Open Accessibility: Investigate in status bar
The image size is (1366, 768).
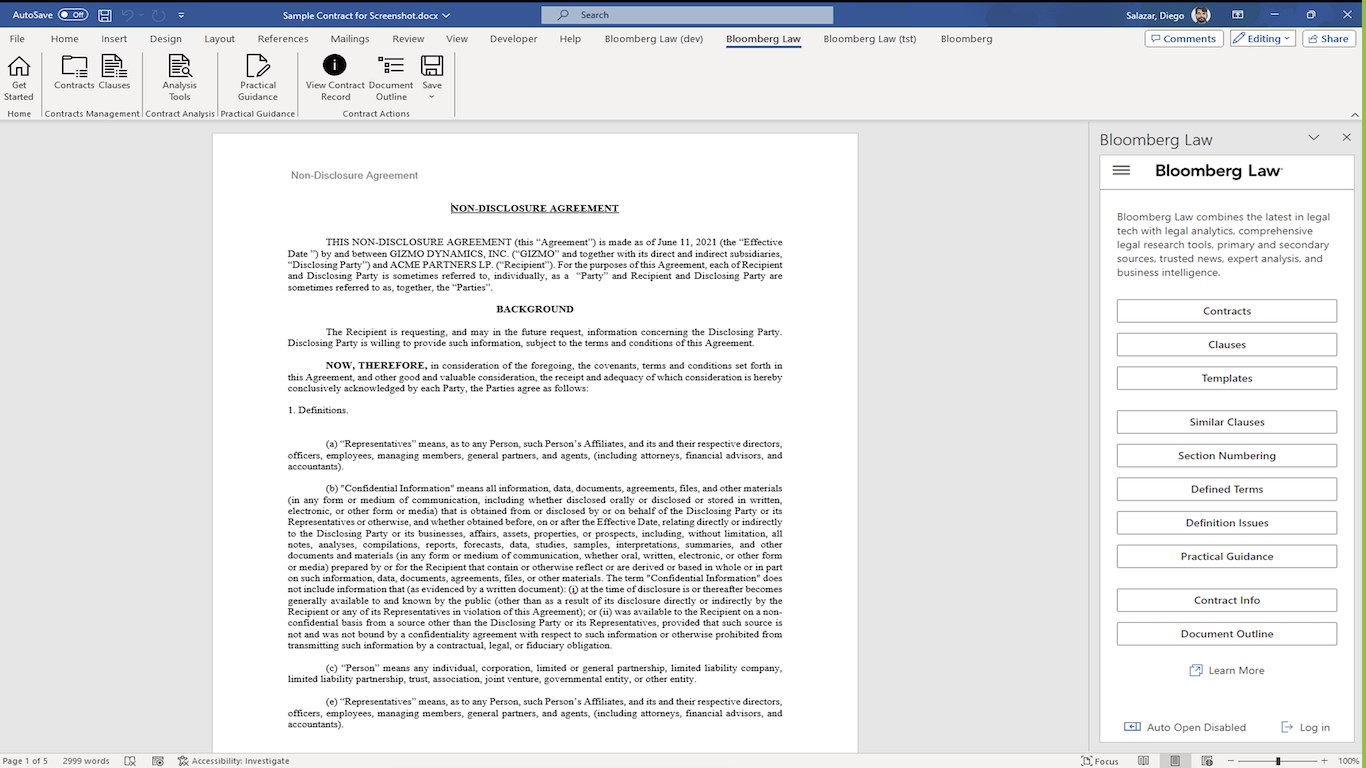tap(233, 761)
